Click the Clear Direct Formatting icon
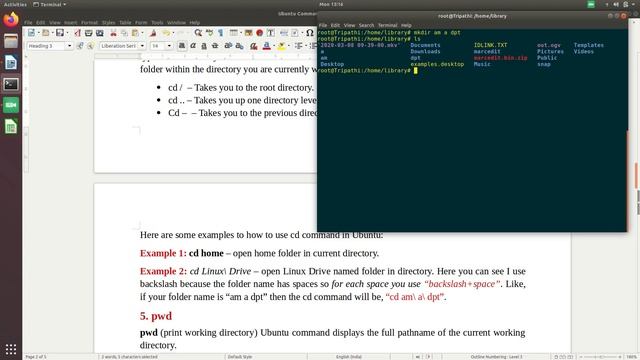This screenshot has width=640, height=360. 253,46
